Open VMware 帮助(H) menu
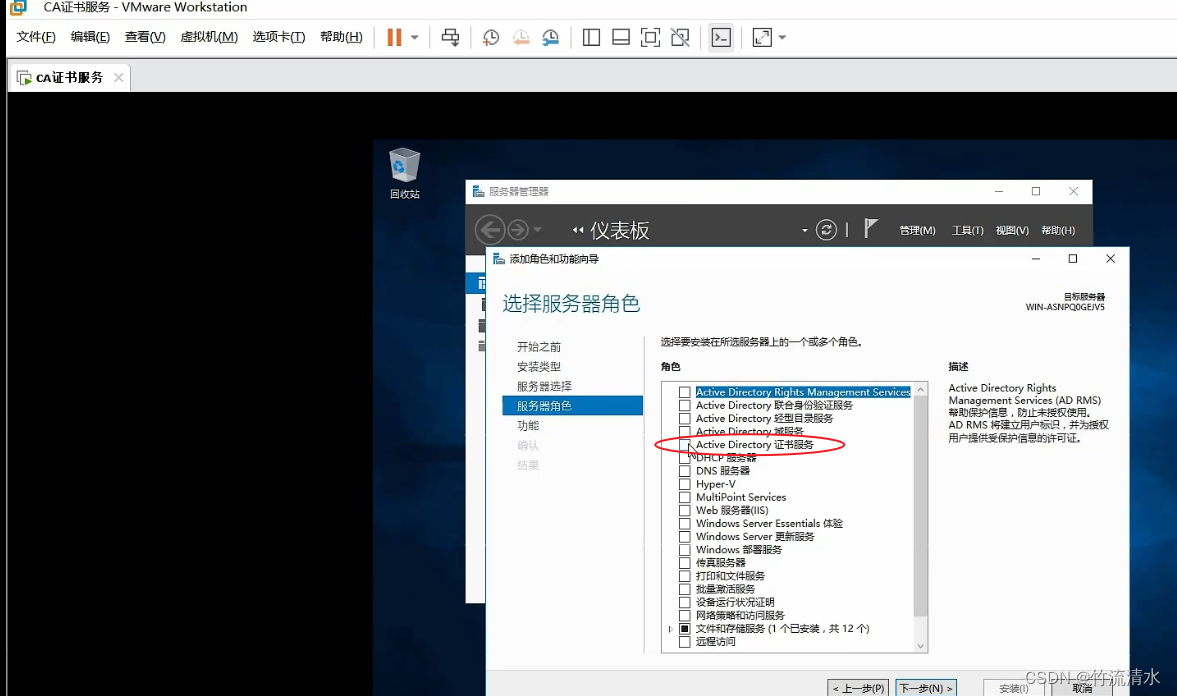 tap(341, 37)
